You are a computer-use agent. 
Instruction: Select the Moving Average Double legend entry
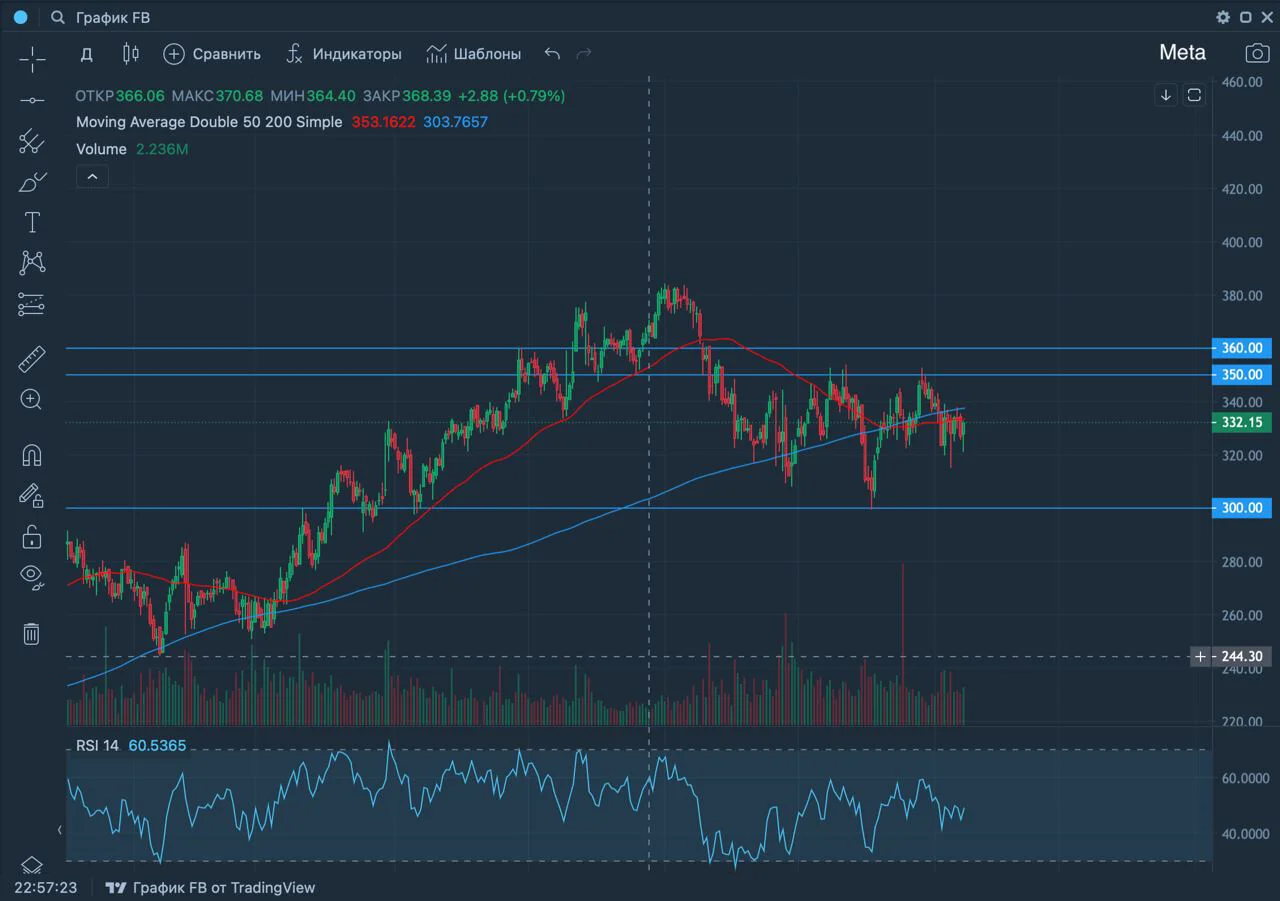click(209, 122)
